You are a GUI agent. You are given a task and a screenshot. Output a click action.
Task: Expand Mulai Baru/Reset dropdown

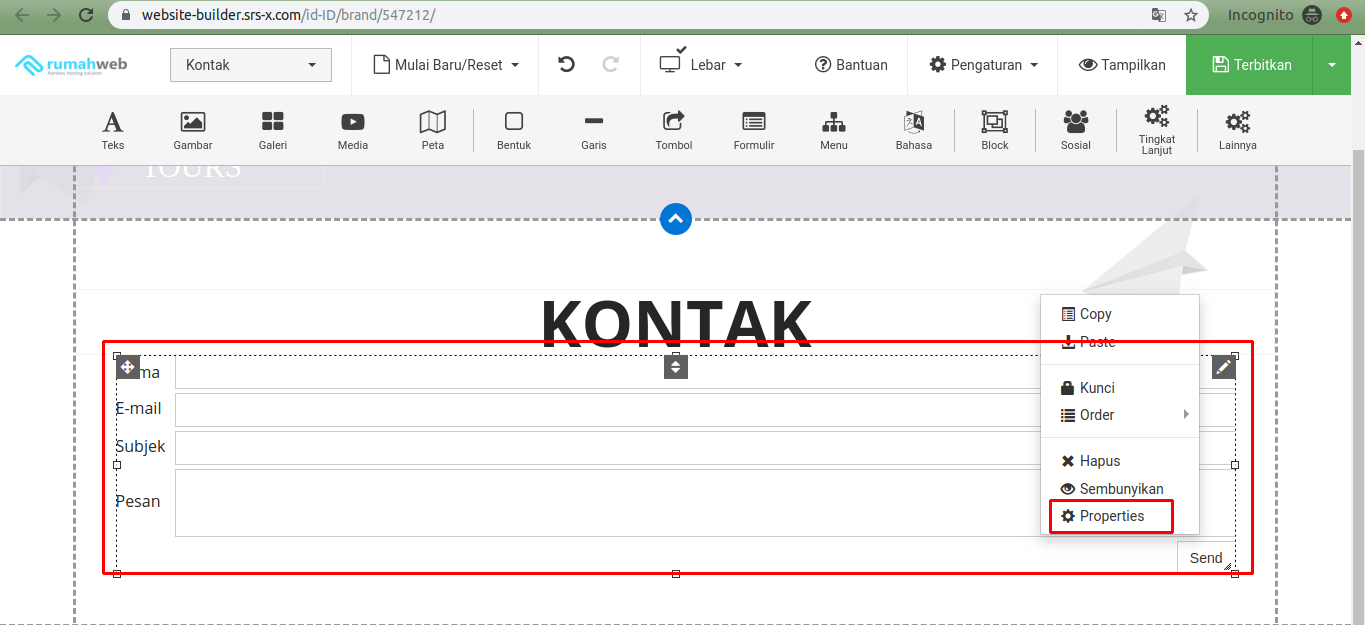pyautogui.click(x=446, y=65)
